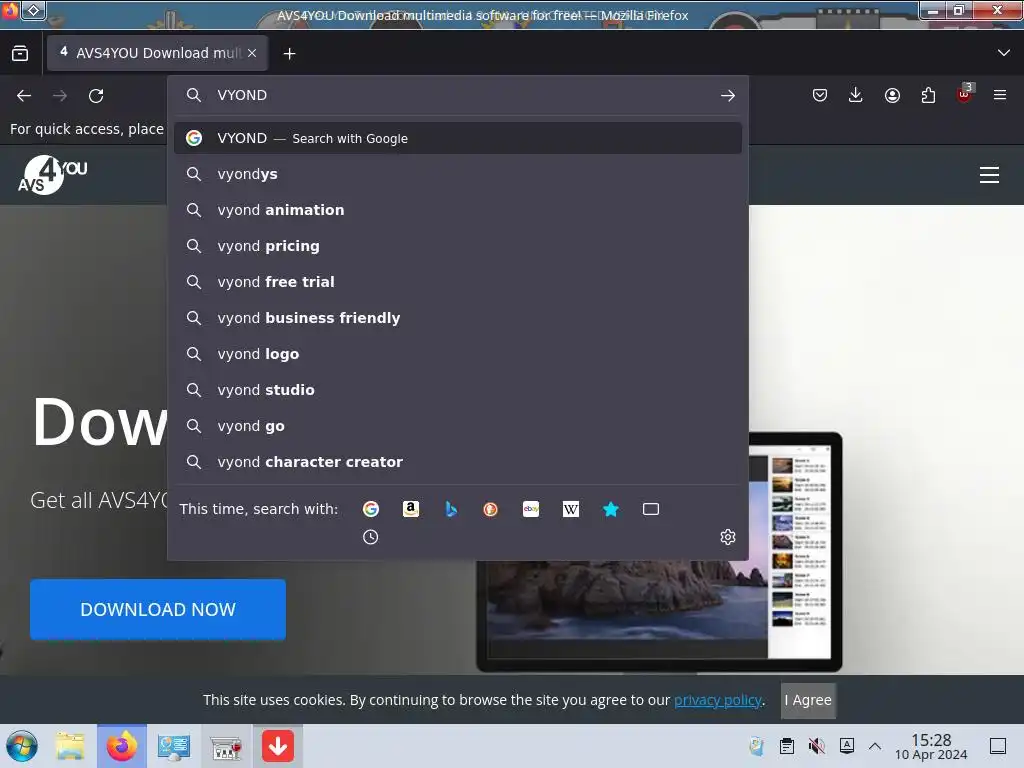
Task: Select 'VYOND — Search with Google' suggestion
Action: coord(457,138)
